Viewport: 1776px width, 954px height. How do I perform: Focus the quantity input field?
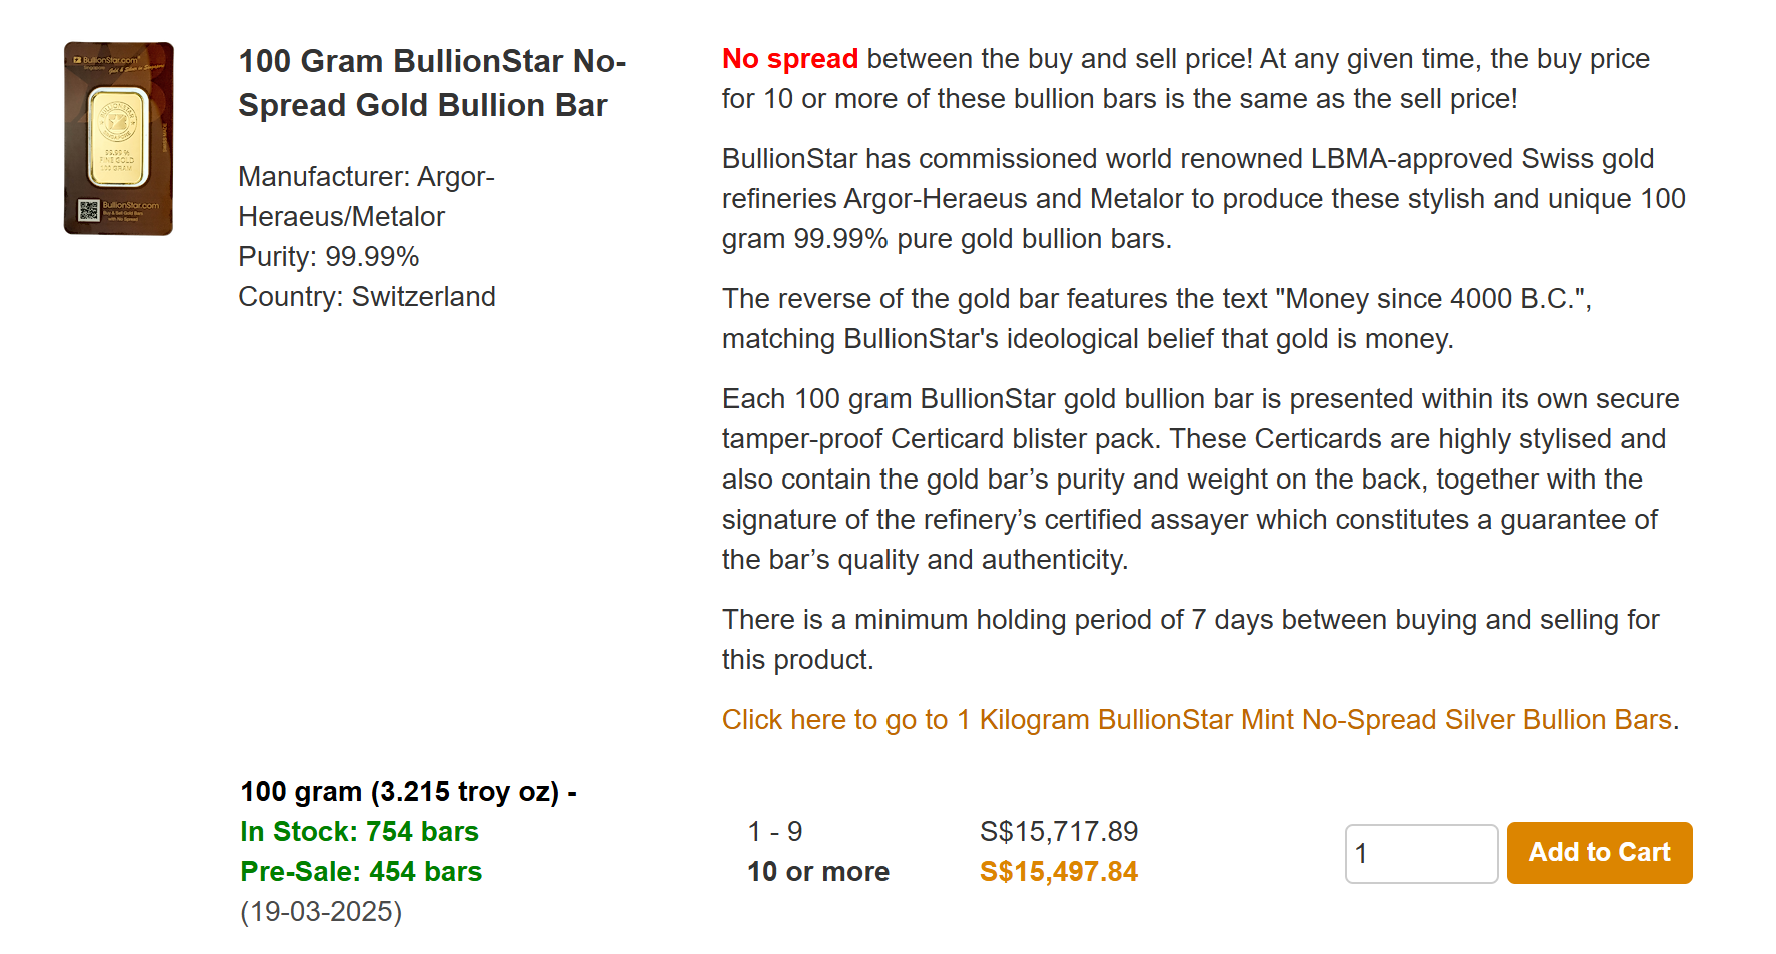point(1420,854)
